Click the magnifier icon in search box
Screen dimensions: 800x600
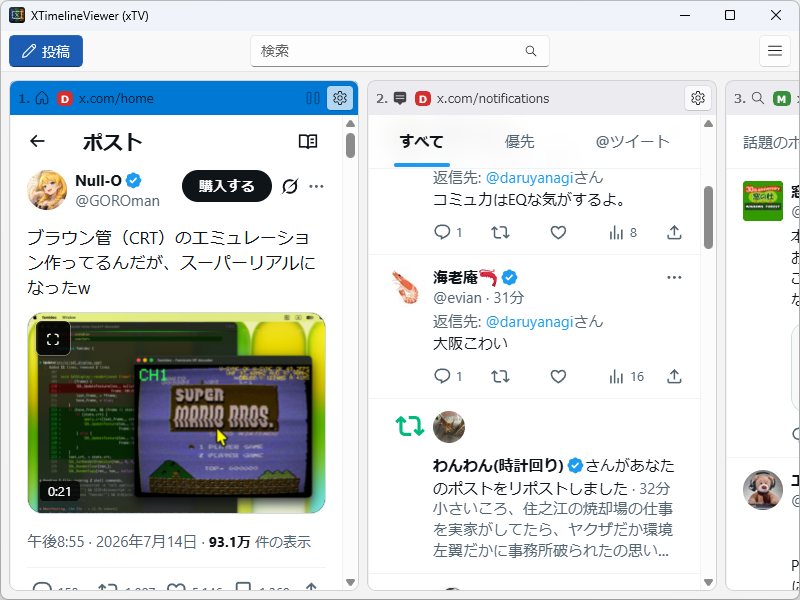[531, 51]
